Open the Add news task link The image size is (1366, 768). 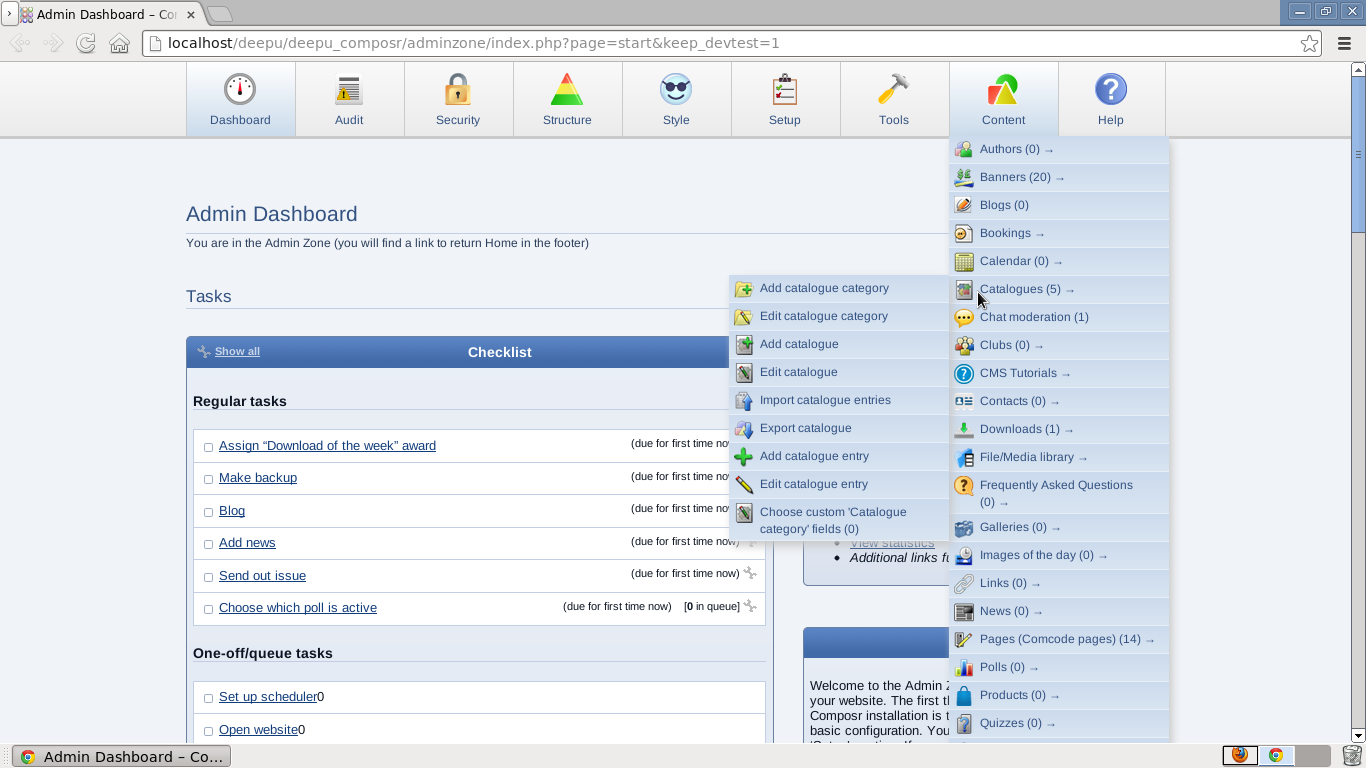click(x=247, y=543)
